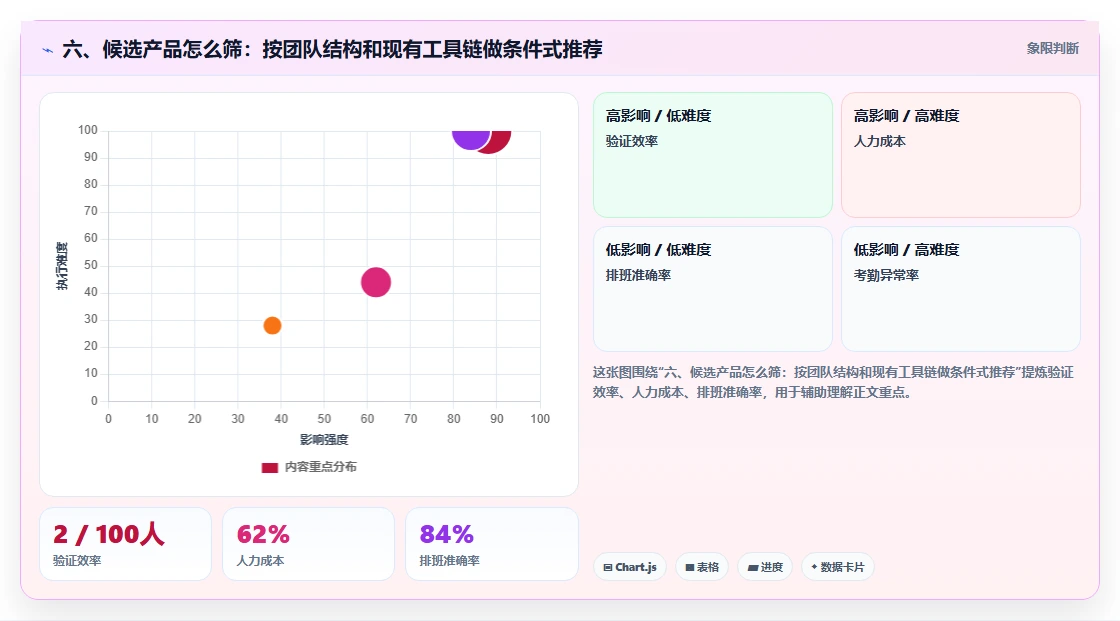Screen dimensions: 1120x621
Task: Click the icon inside the 进度 chip
Action: pyautogui.click(x=753, y=568)
